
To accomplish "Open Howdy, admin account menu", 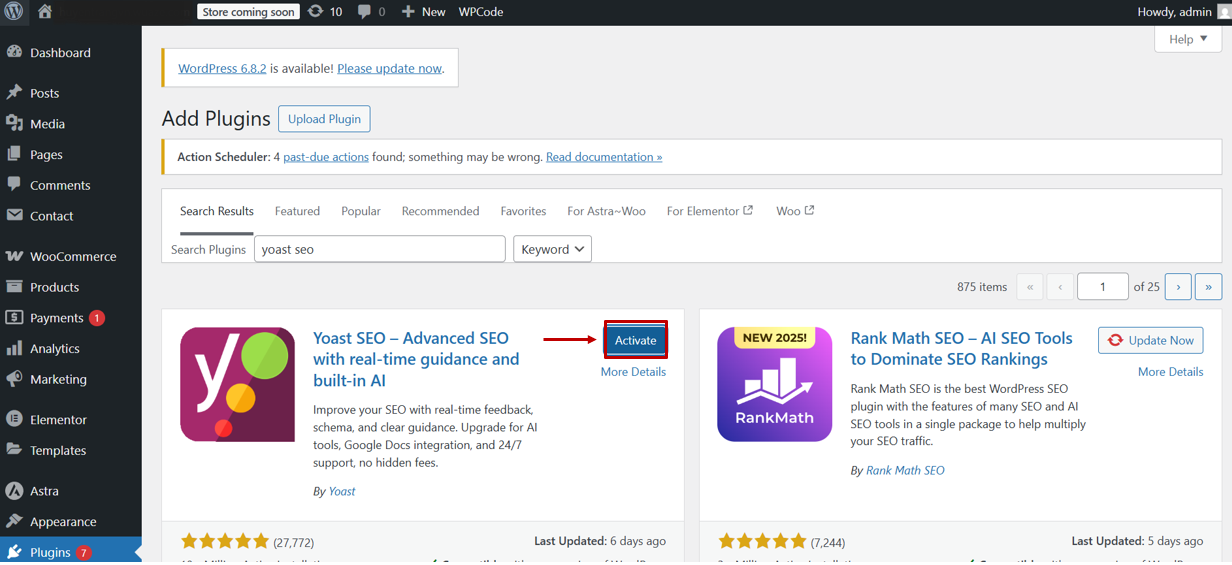I will [1183, 12].
